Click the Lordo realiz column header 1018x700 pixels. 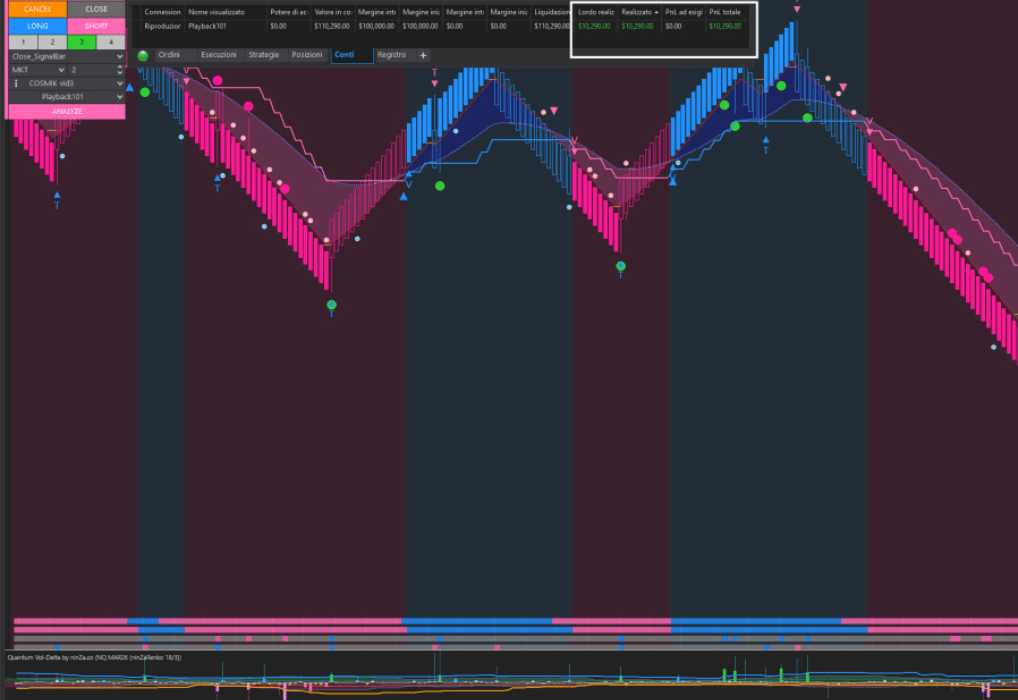[596, 12]
